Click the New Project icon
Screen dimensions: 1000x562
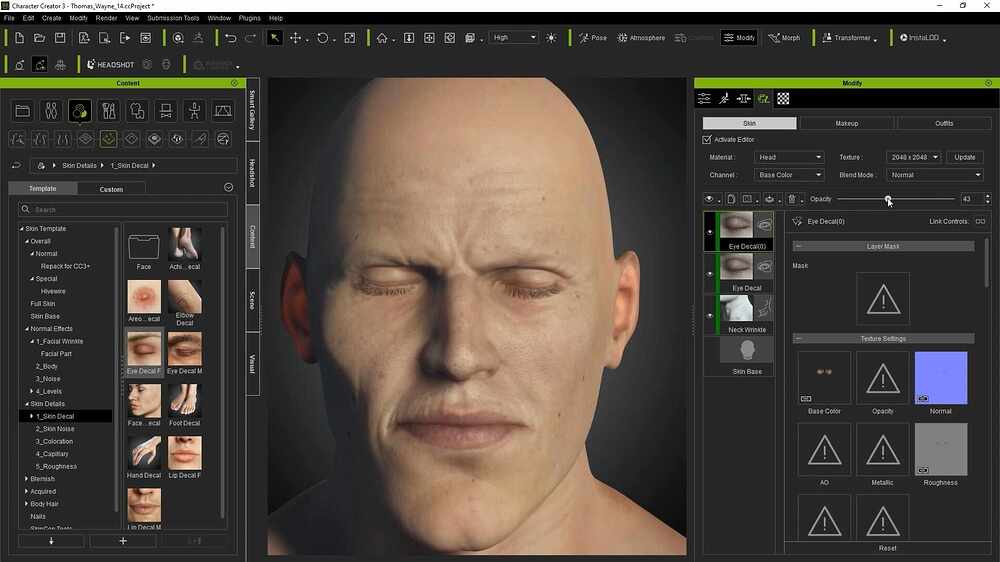tap(19, 38)
